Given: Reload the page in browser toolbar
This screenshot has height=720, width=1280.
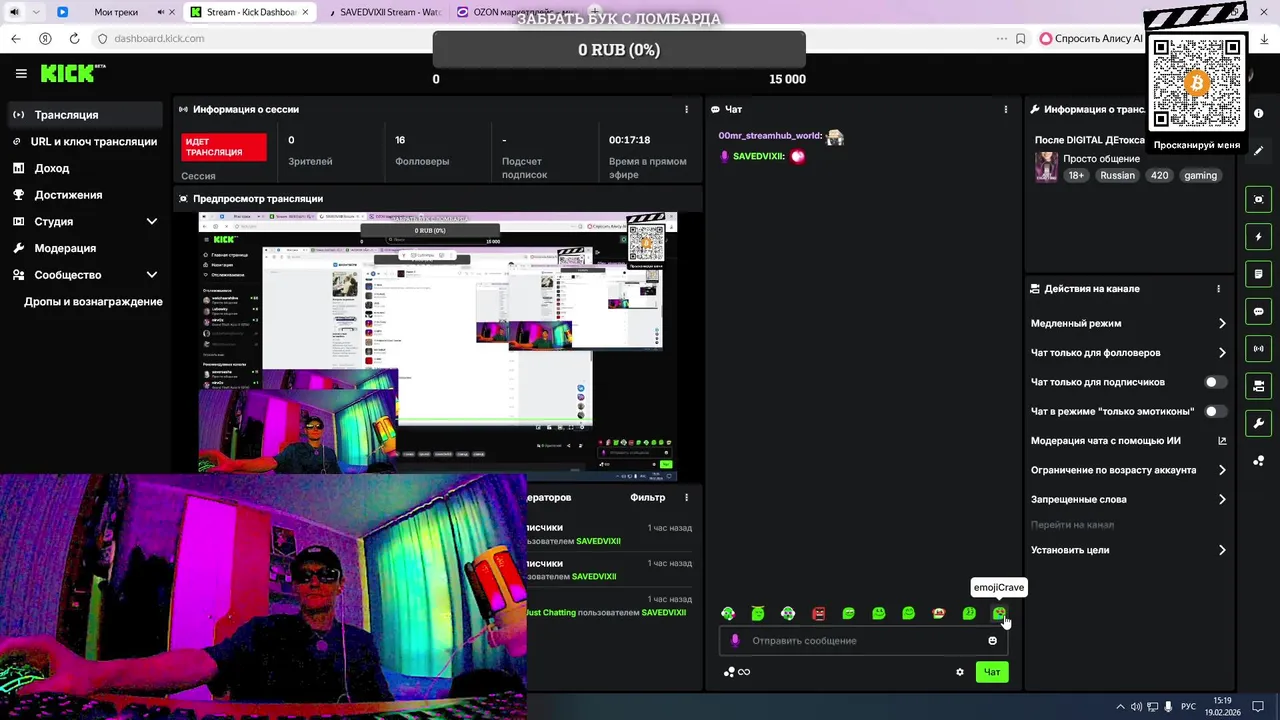Looking at the screenshot, I should (x=74, y=38).
